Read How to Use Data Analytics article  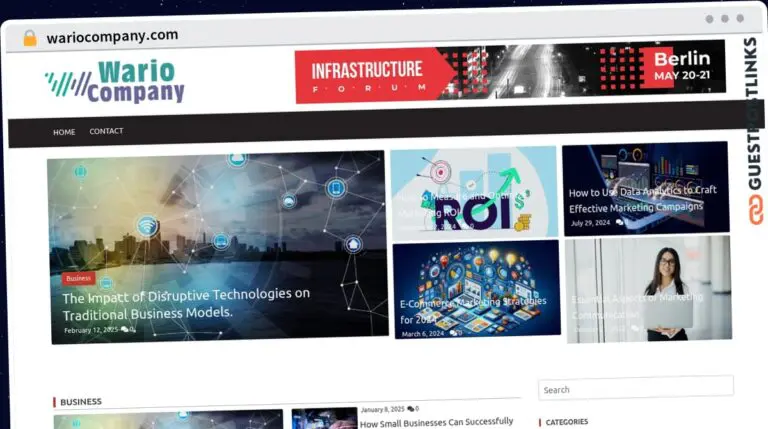[642, 199]
